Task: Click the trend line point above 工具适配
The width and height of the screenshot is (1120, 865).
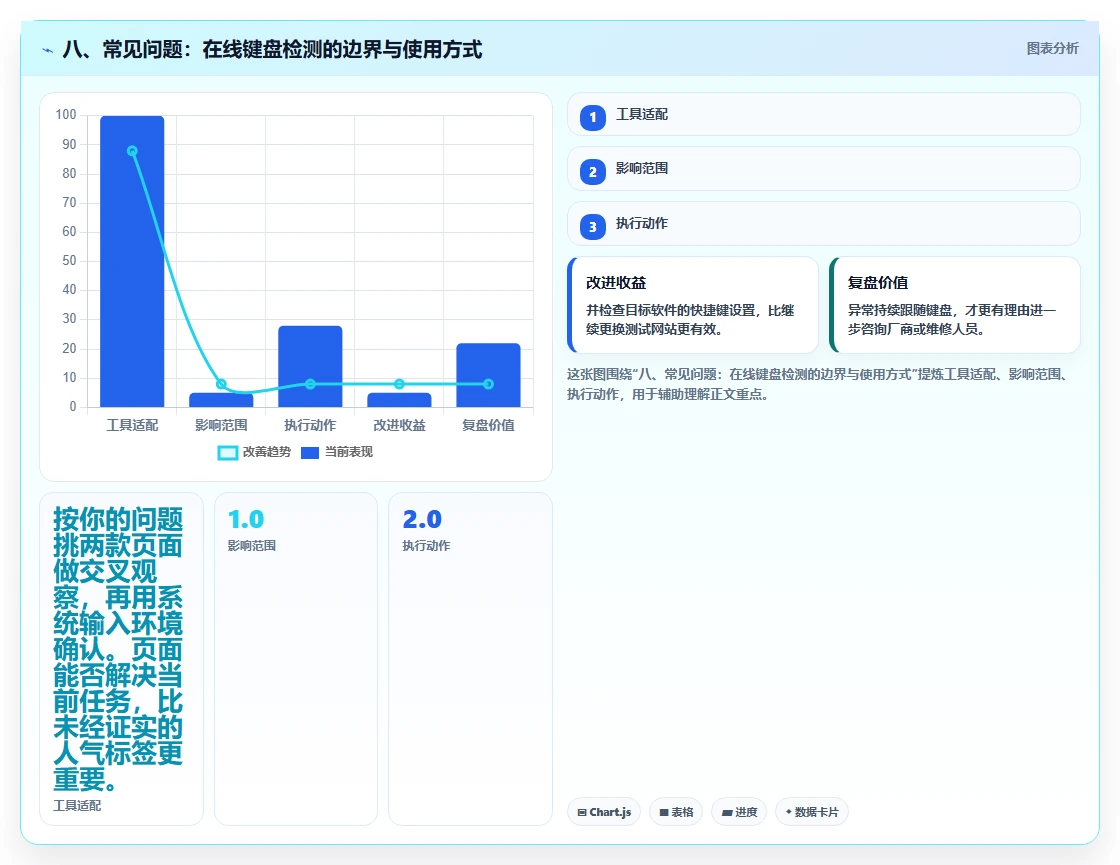Action: (x=132, y=151)
